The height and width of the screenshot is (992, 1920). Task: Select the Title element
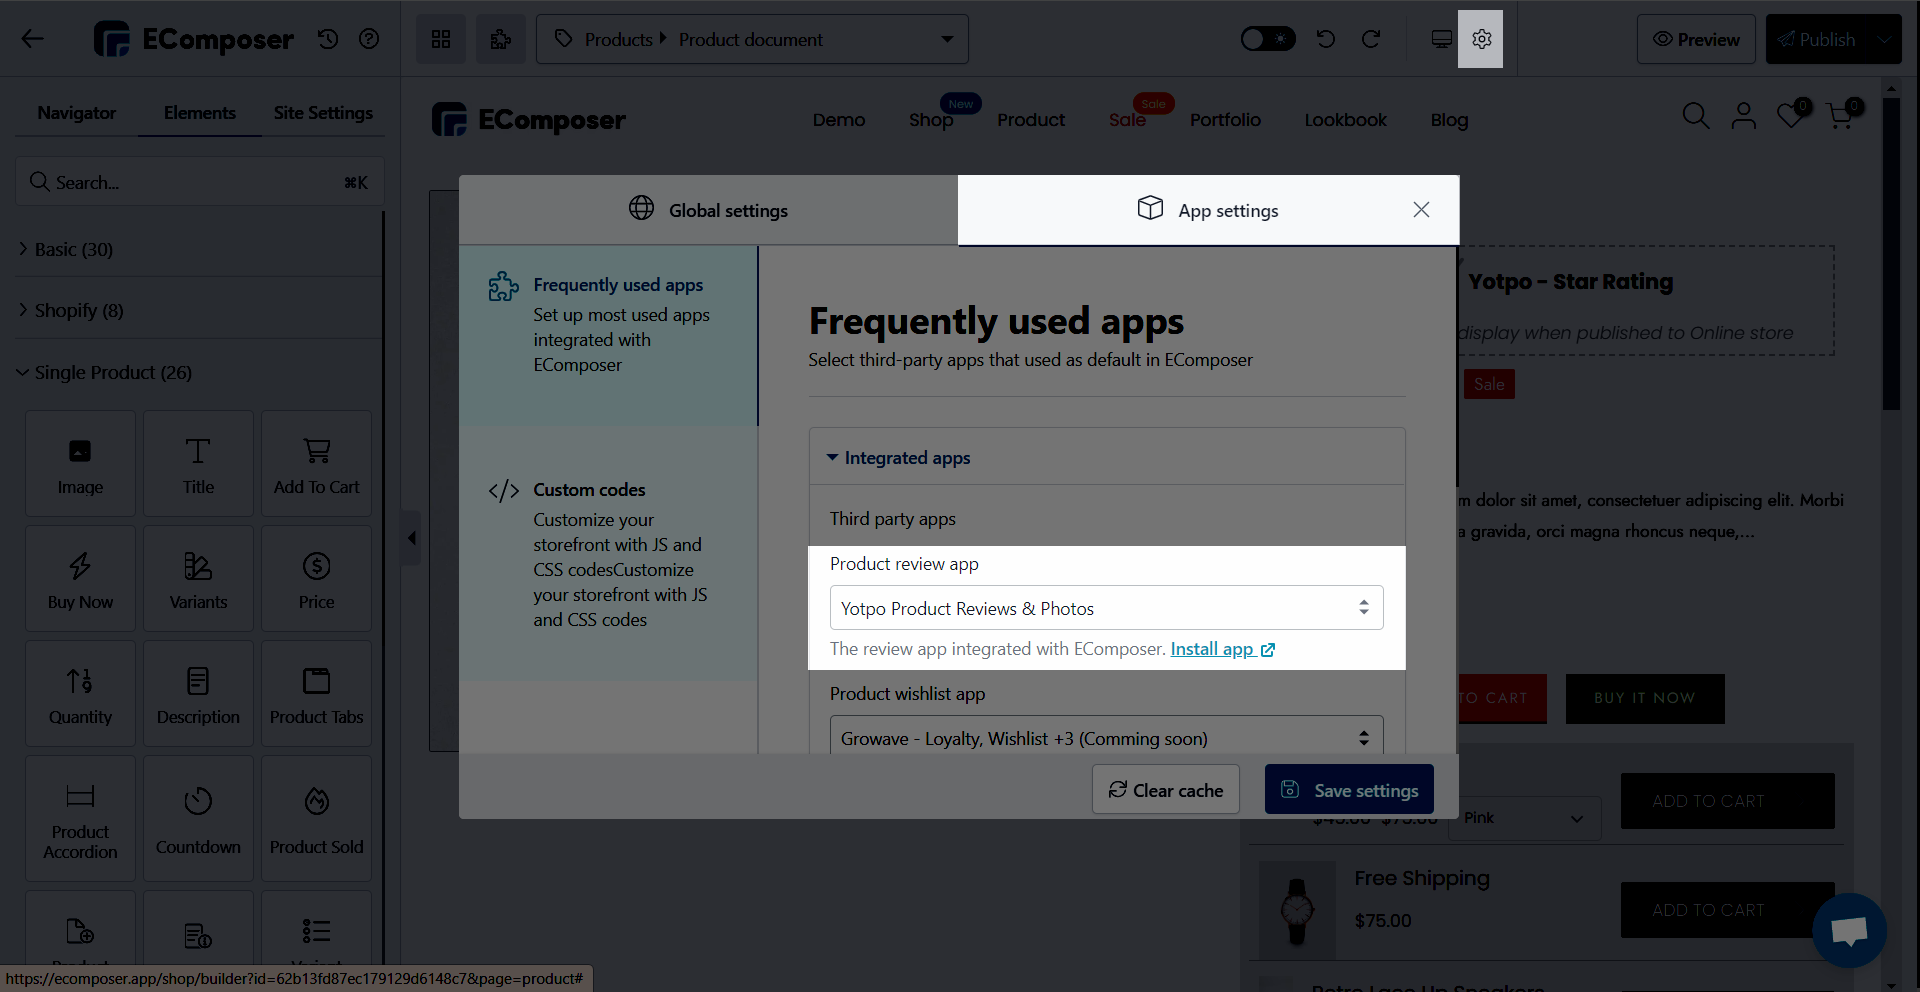(198, 464)
